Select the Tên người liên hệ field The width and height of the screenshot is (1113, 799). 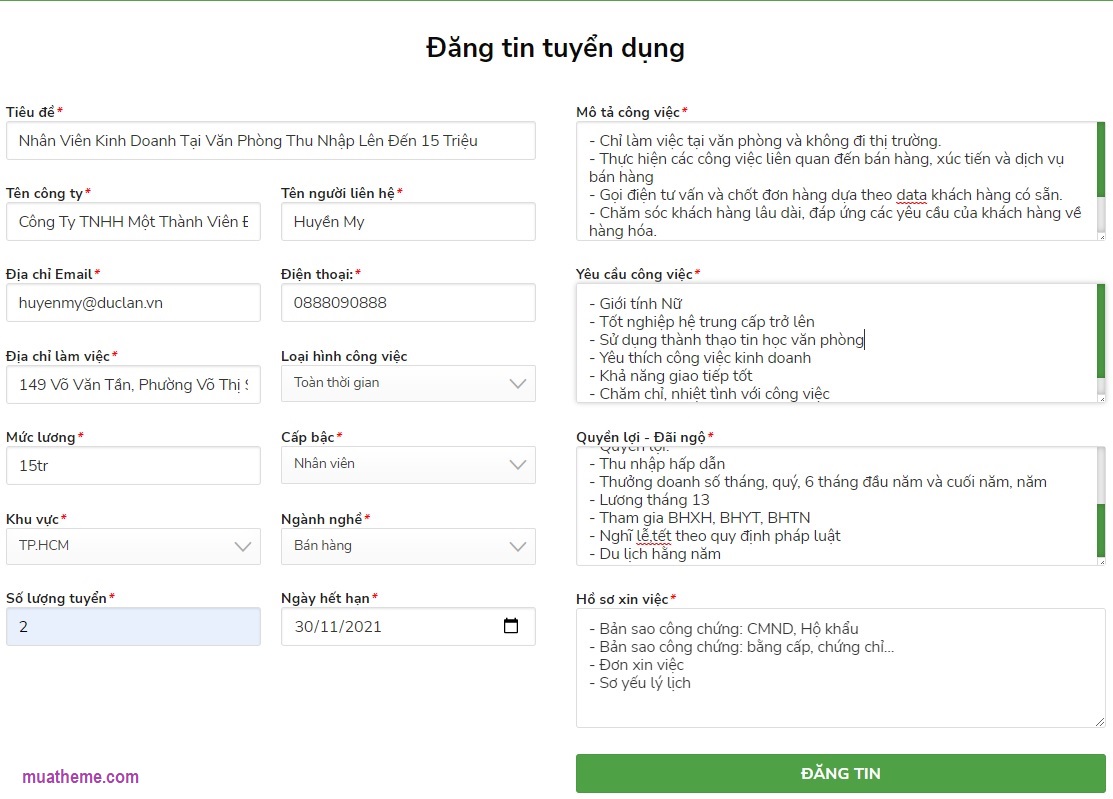pos(408,222)
